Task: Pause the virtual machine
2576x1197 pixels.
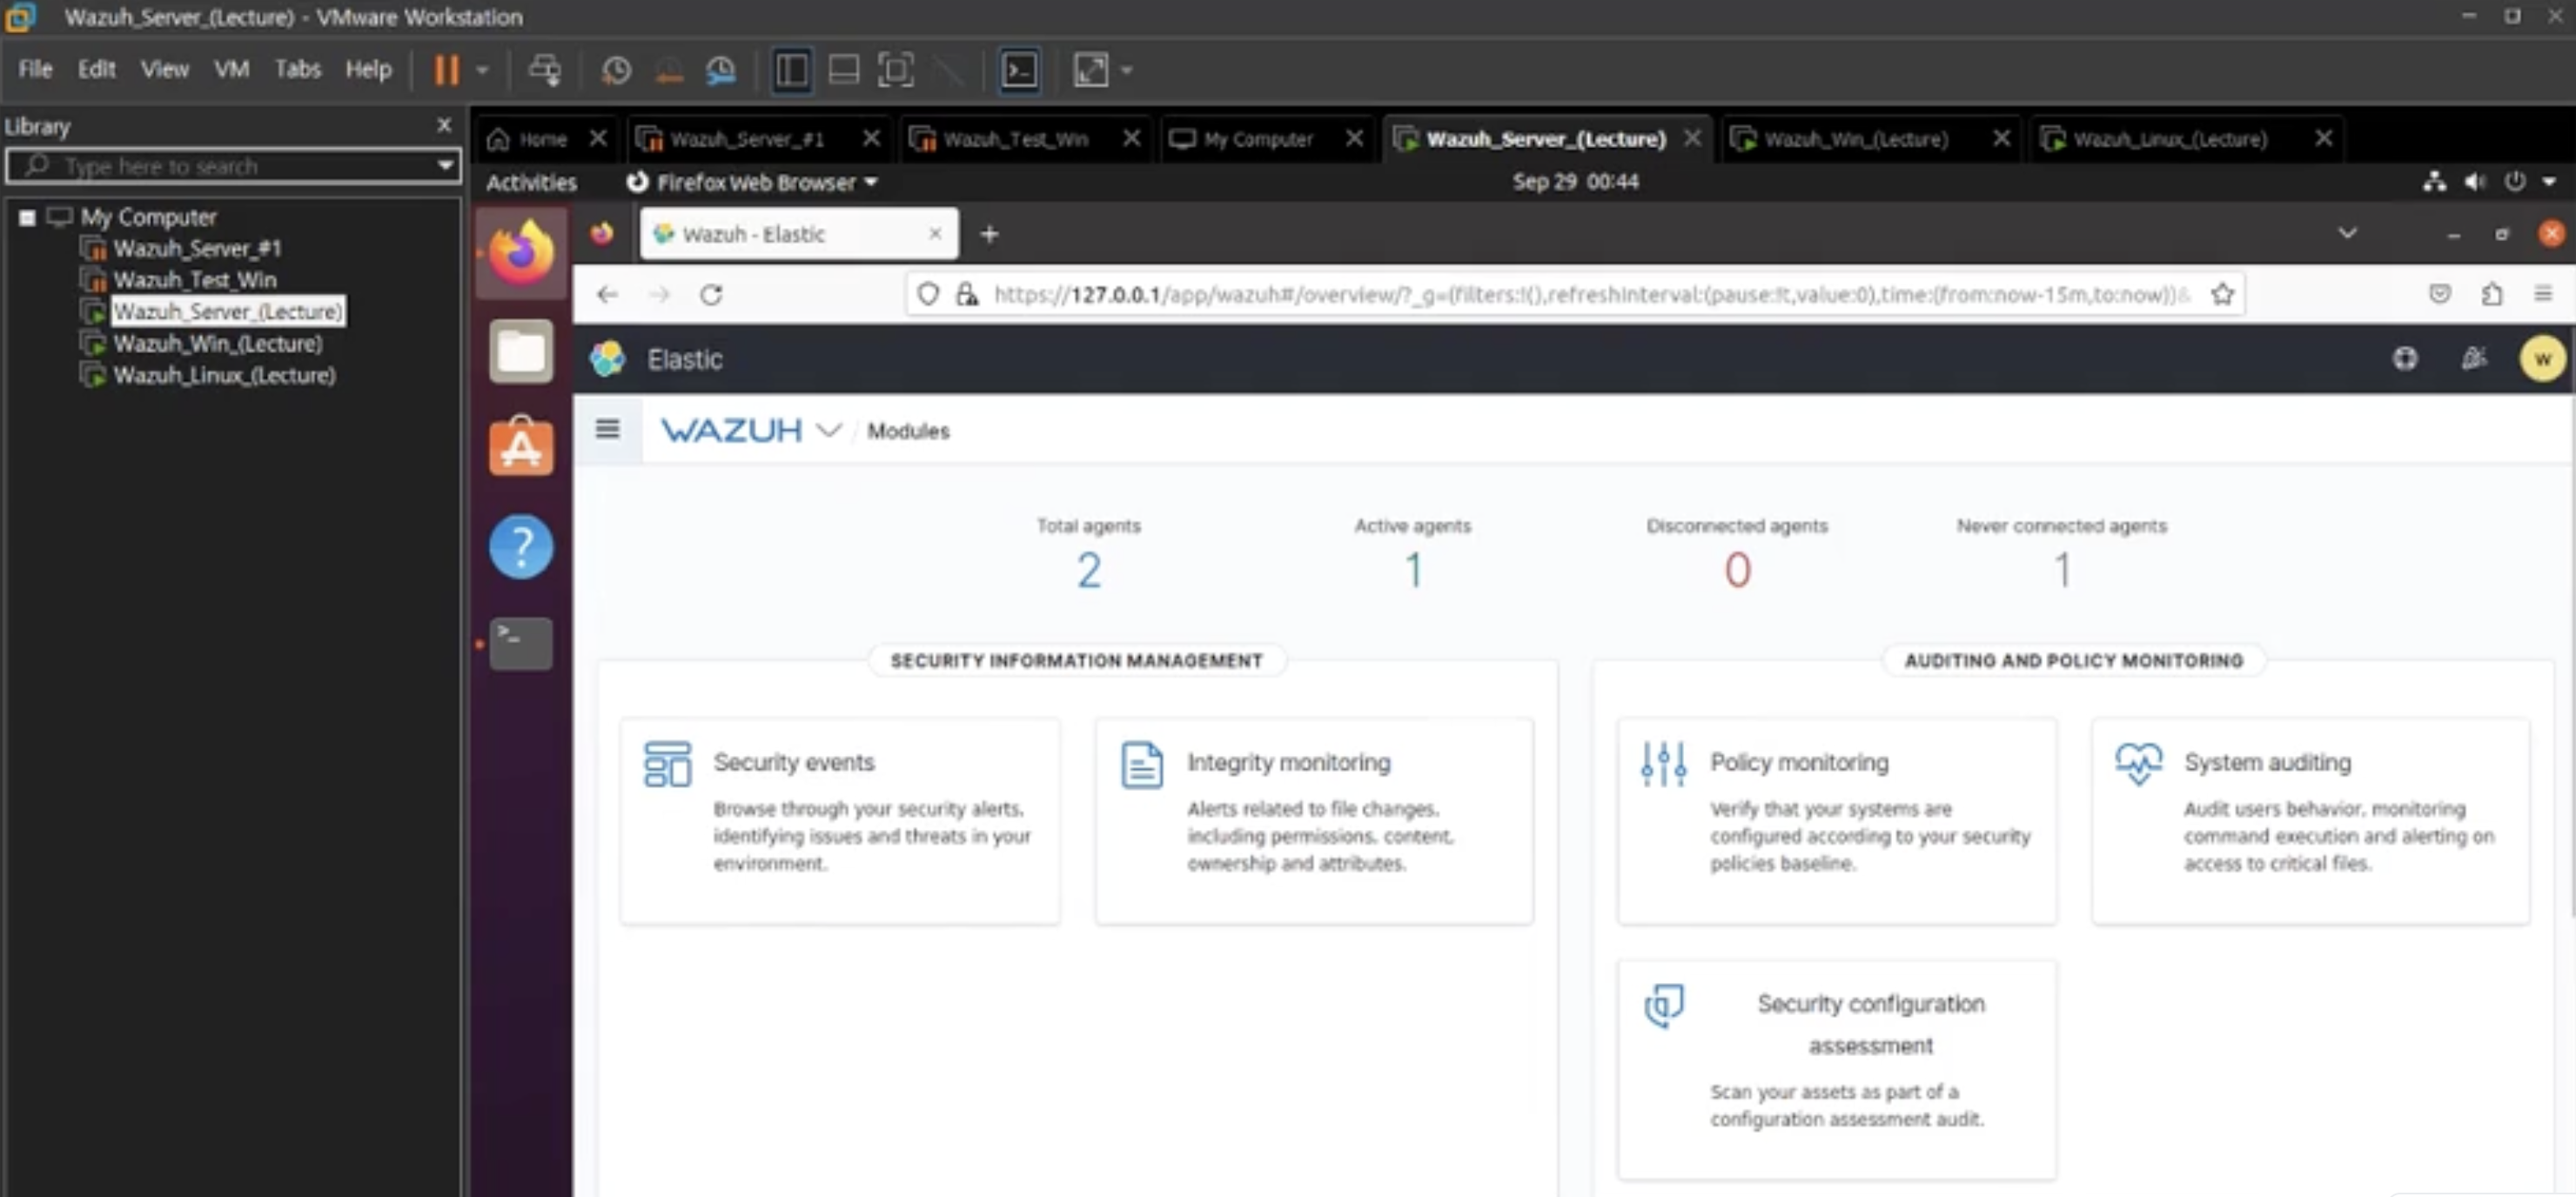Action: coord(446,70)
